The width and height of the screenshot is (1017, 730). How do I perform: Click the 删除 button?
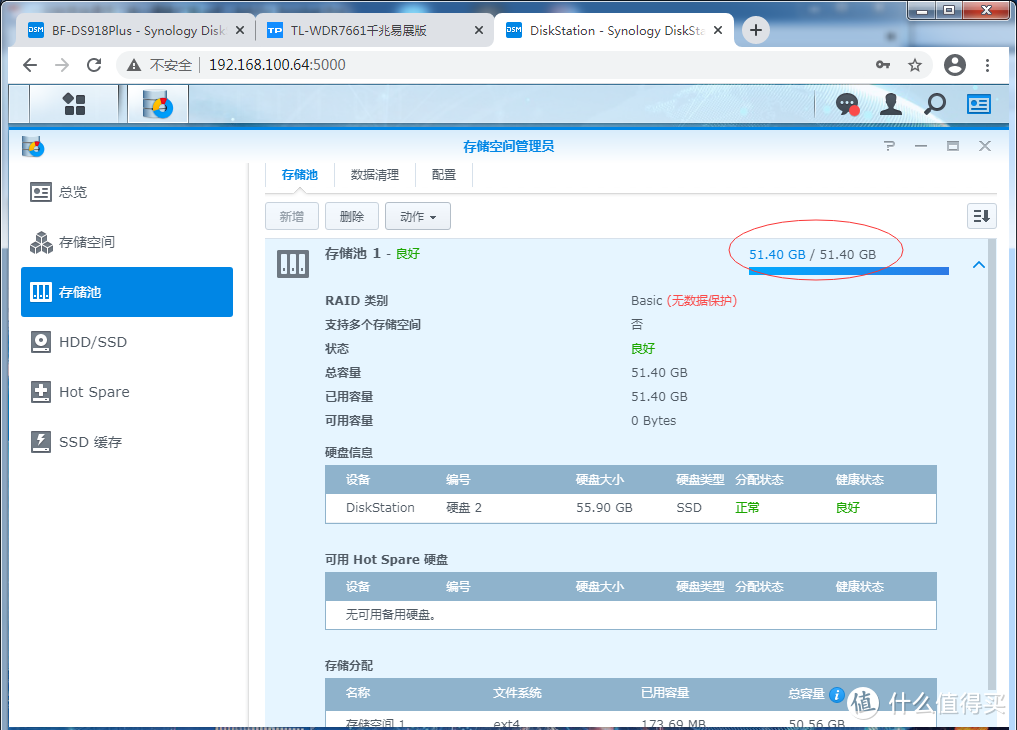coord(352,217)
